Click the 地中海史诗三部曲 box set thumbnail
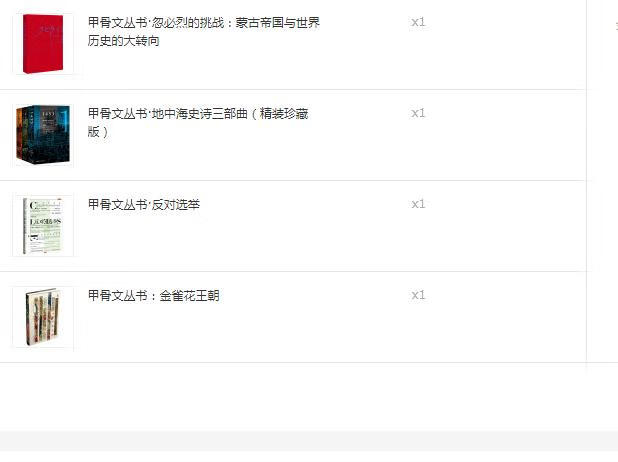 (x=43, y=135)
